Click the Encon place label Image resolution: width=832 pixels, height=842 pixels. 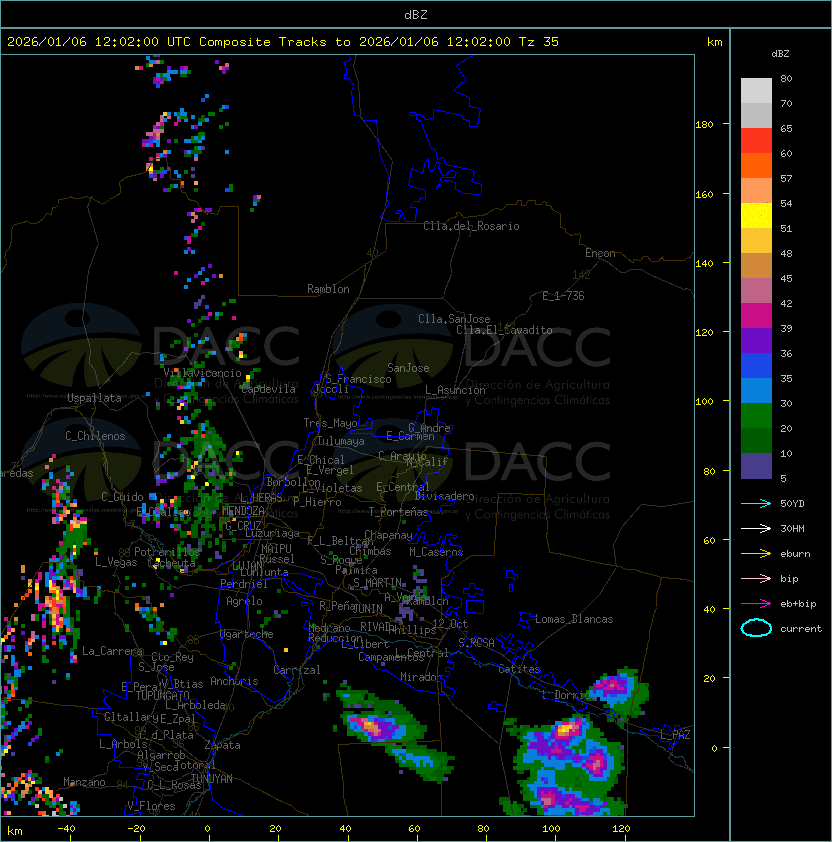pos(600,253)
